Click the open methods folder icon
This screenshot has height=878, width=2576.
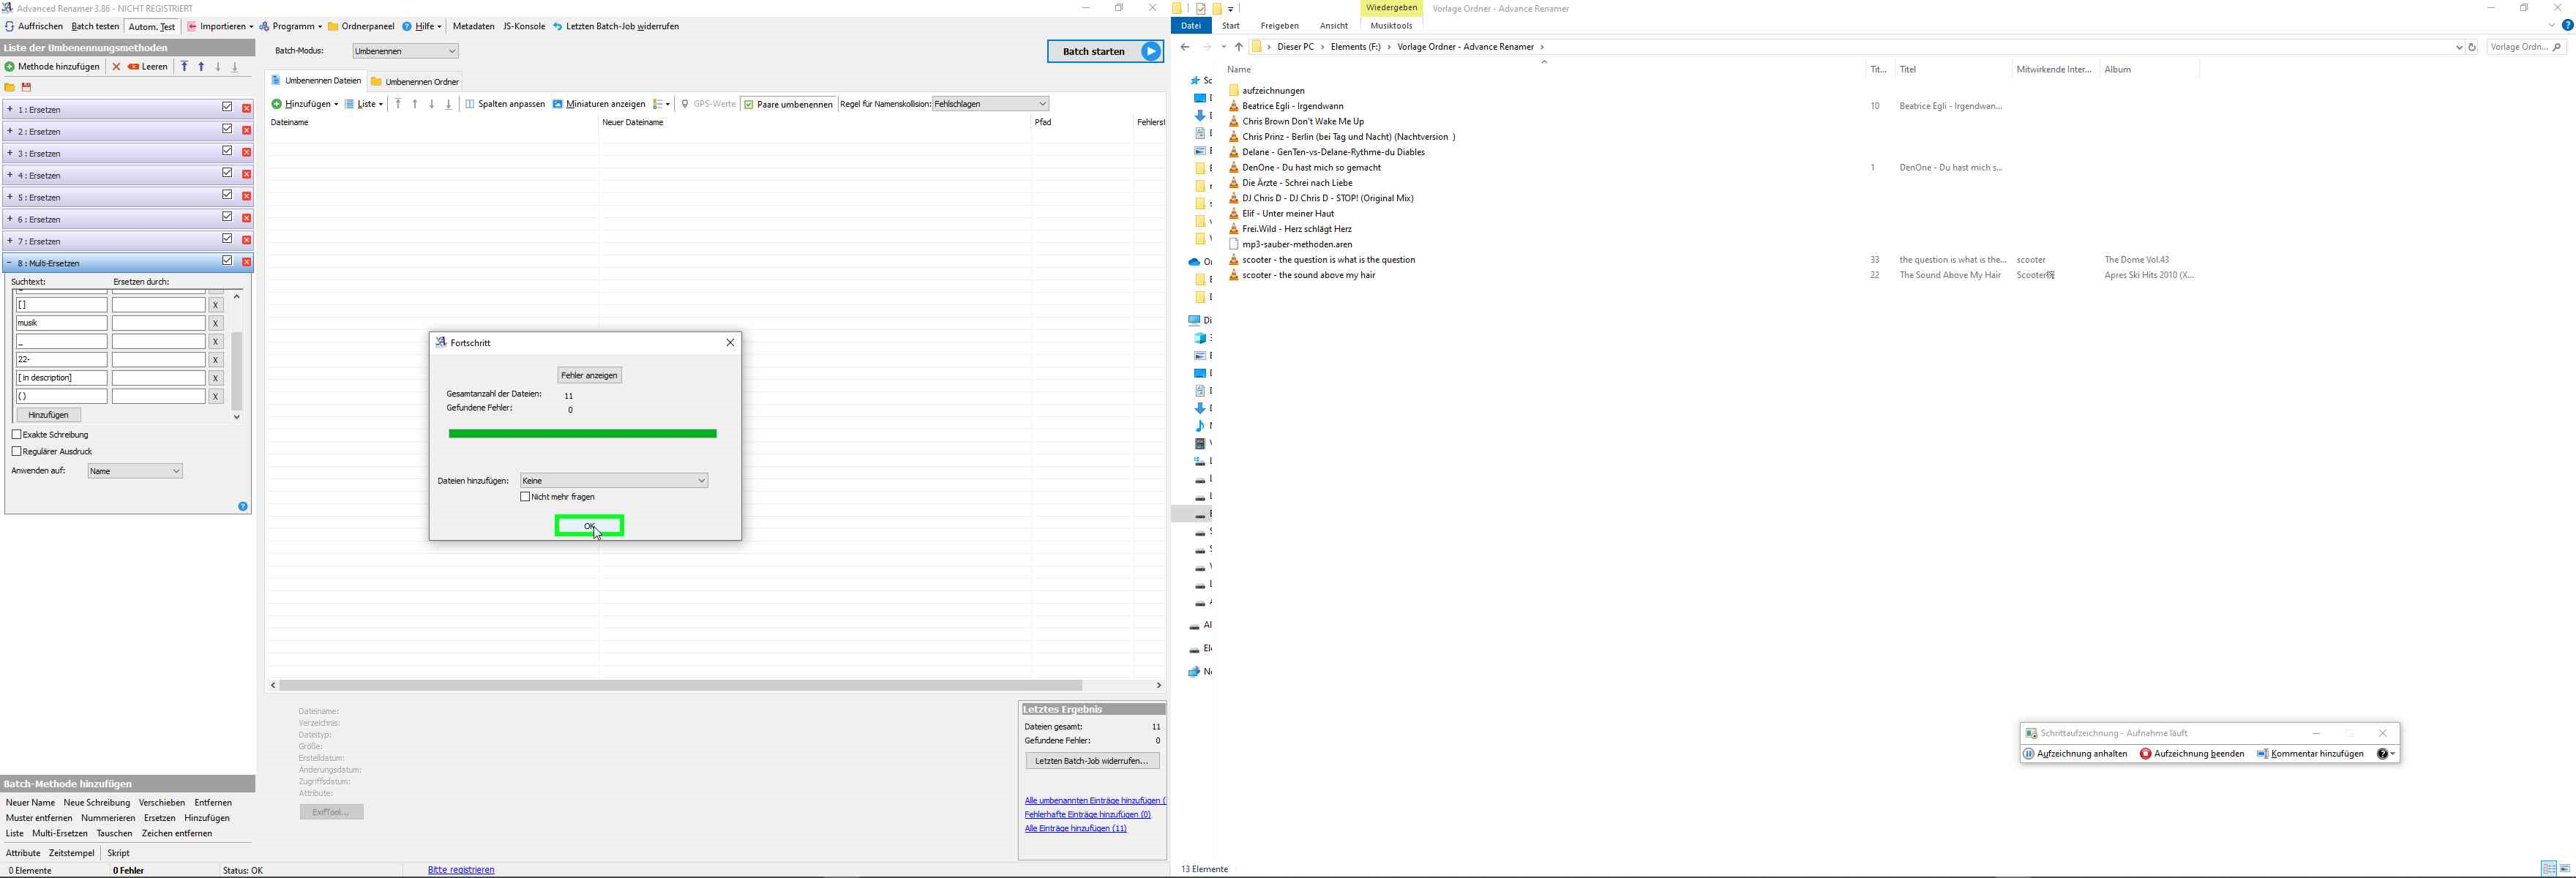[10, 87]
